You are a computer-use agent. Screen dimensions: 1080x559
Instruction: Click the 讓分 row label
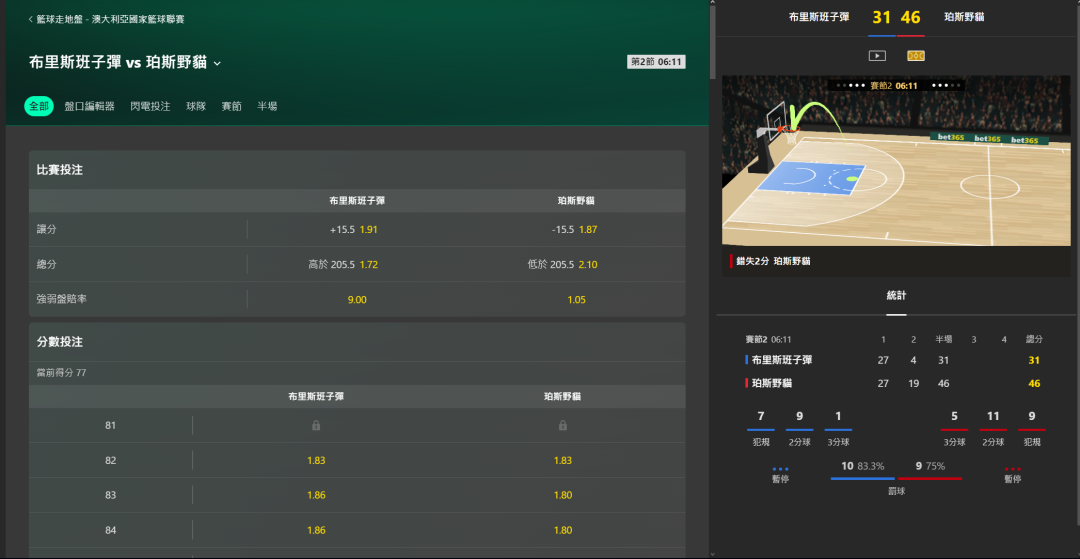point(47,229)
